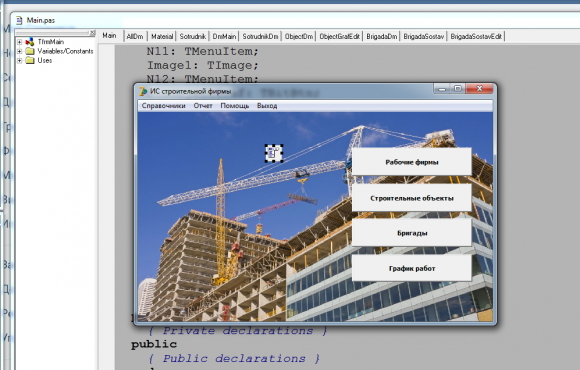
Task: Switch to the BrigadaDm tab
Action: [x=382, y=36]
